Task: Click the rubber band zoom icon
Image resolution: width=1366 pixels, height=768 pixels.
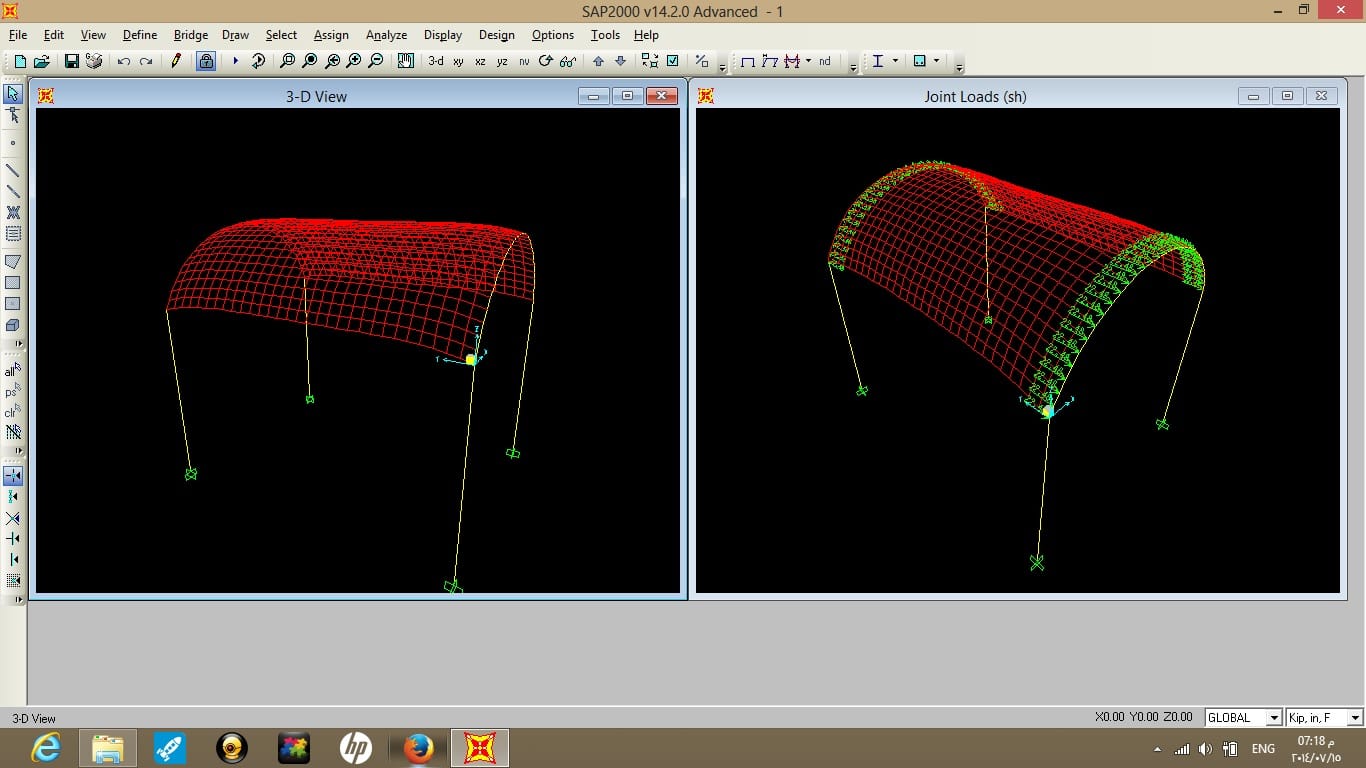Action: pos(288,61)
